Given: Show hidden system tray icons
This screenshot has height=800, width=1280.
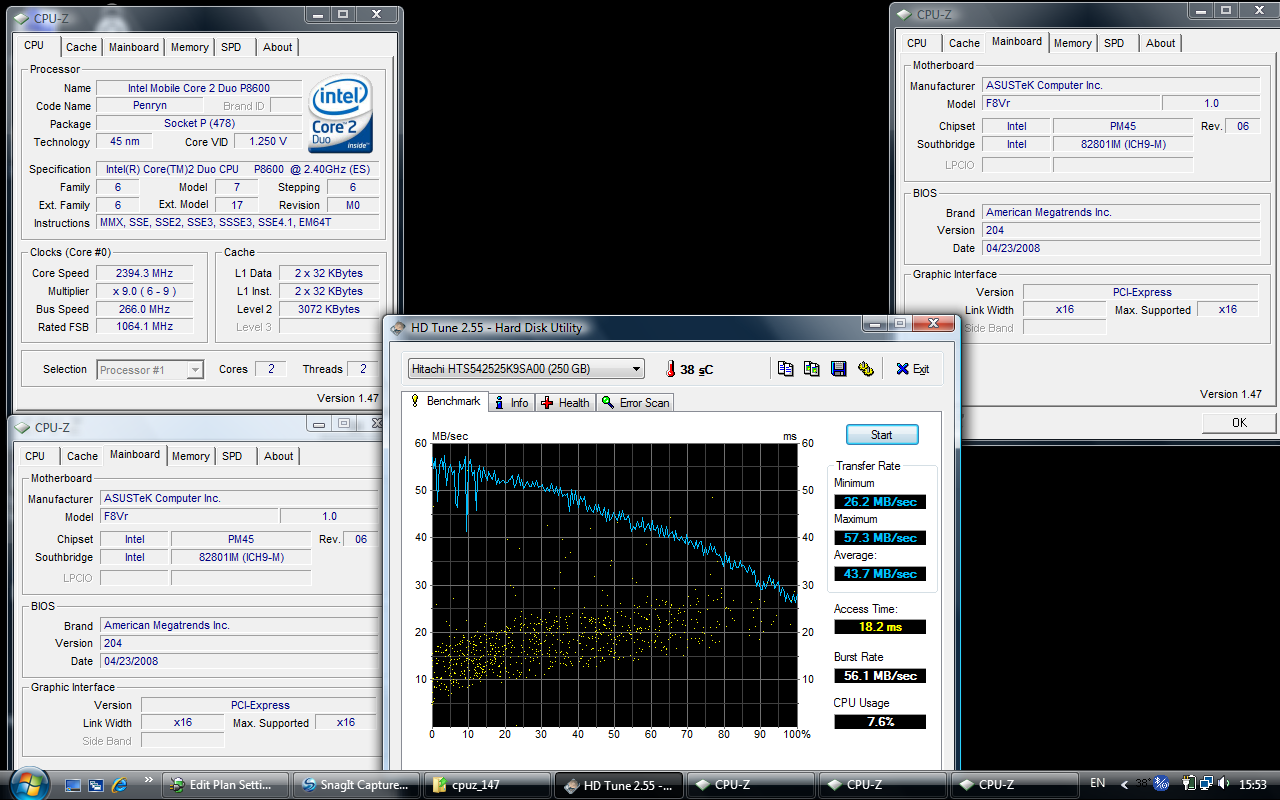Looking at the screenshot, I should pyautogui.click(x=1125, y=785).
